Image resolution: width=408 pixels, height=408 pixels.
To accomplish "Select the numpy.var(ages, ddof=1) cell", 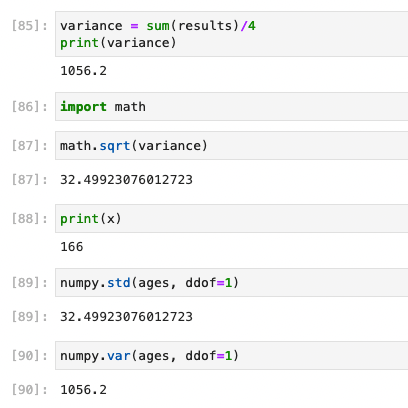I will point(232,356).
